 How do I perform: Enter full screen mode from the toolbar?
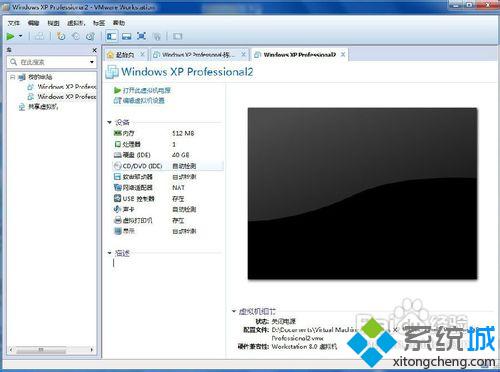(x=141, y=36)
